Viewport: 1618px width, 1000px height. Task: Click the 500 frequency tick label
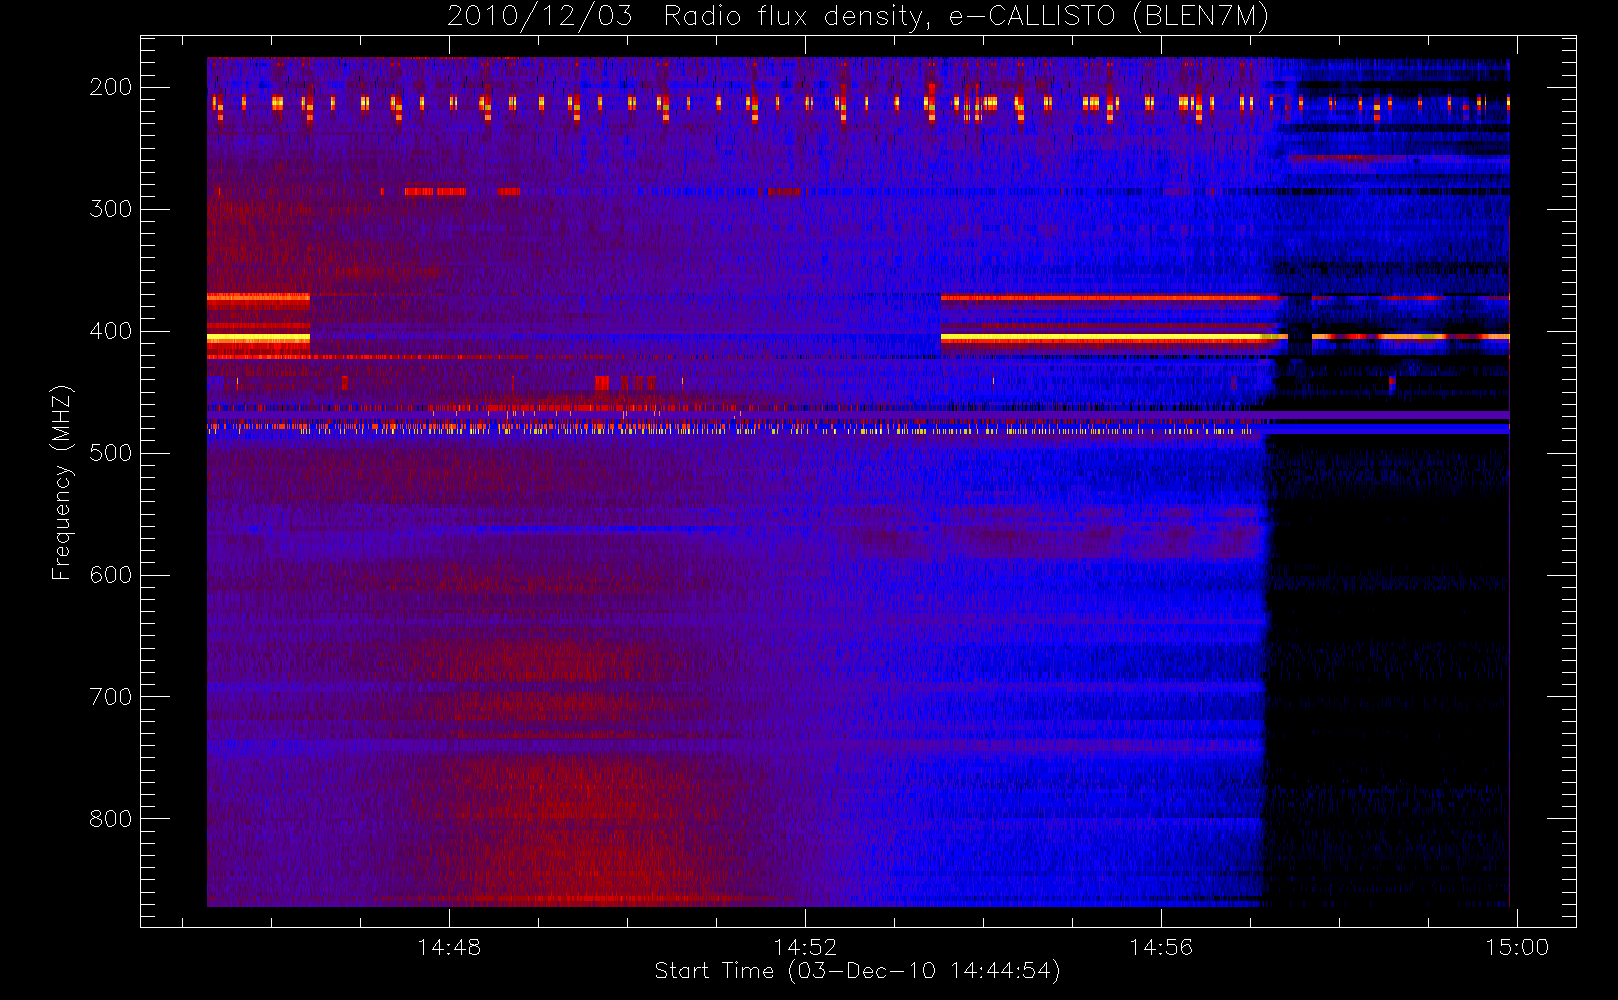pyautogui.click(x=110, y=453)
